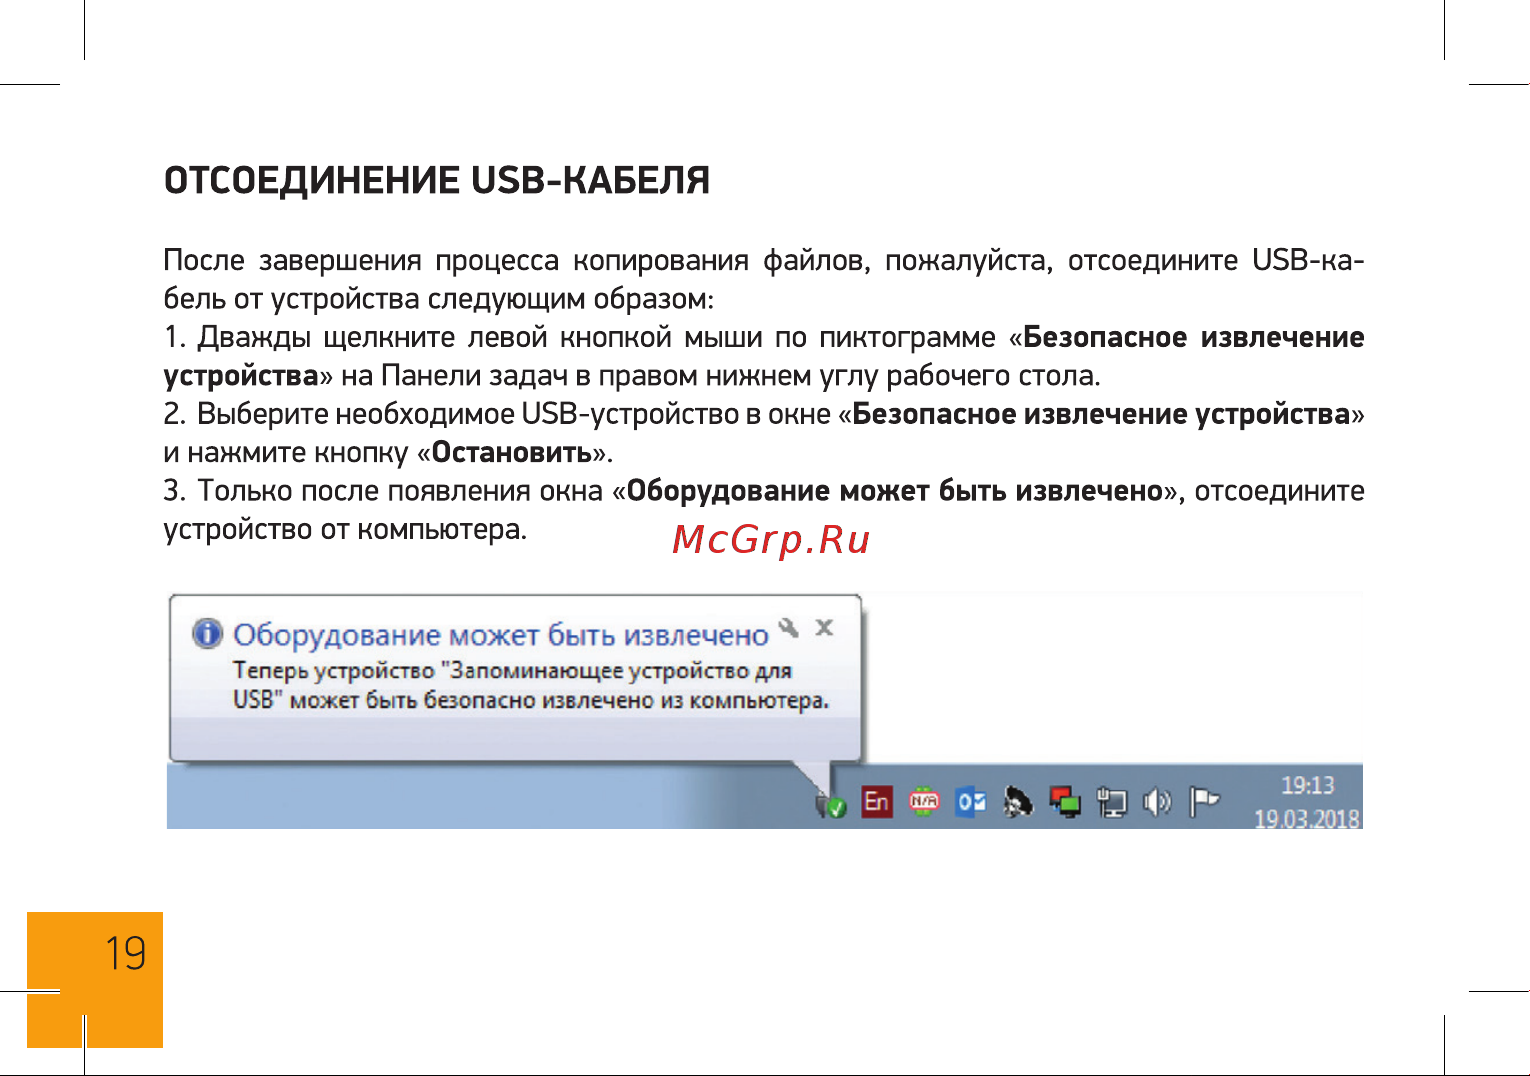The height and width of the screenshot is (1076, 1530).
Task: Click the taskbar date 19.03.2018
Action: [x=1307, y=818]
